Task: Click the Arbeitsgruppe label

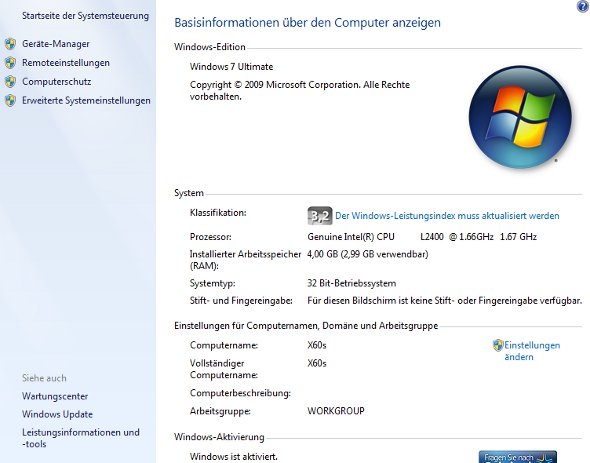Action: [x=220, y=411]
